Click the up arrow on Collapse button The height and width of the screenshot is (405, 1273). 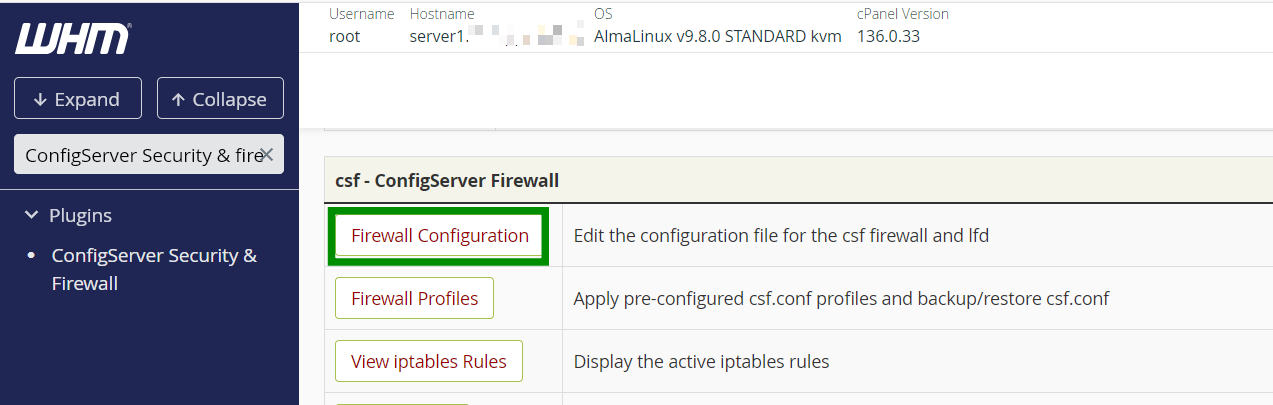178,99
